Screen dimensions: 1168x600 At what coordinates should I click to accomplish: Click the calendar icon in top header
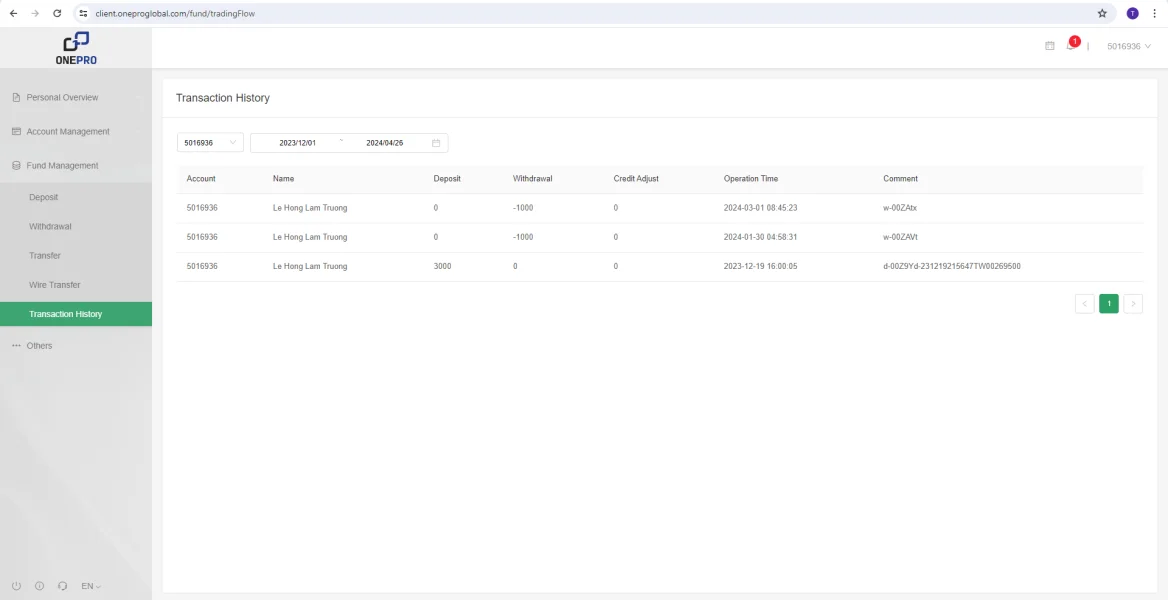pos(1050,46)
